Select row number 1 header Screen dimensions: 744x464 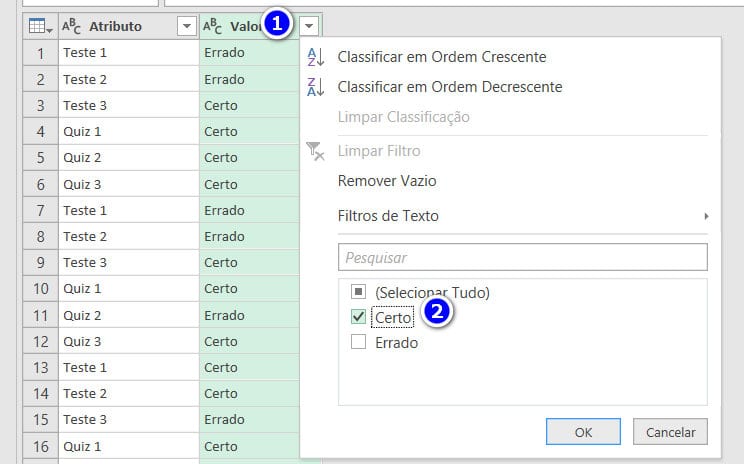coord(41,53)
